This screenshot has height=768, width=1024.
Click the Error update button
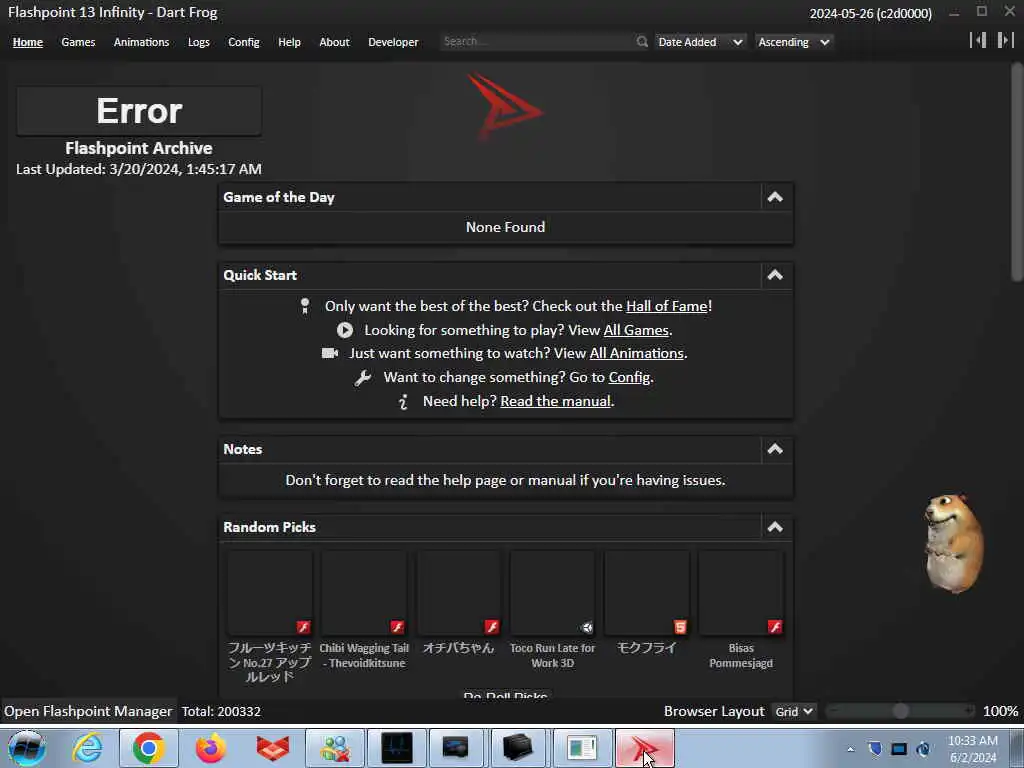point(139,110)
